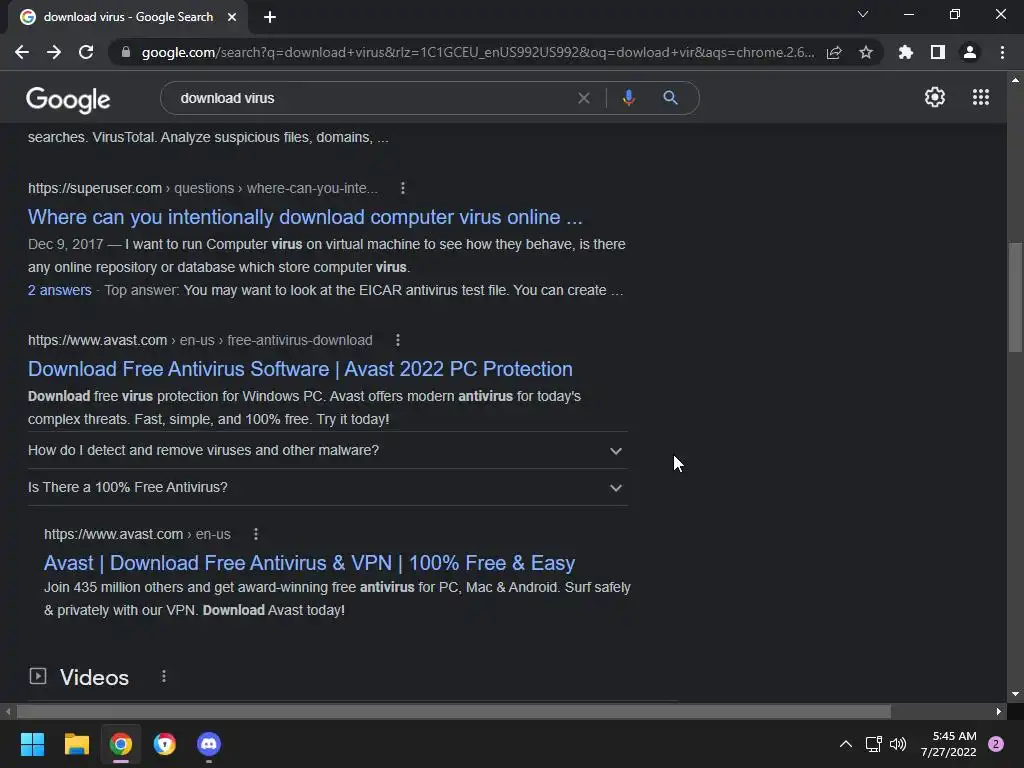Open a new tab
Image resolution: width=1024 pixels, height=768 pixels.
(x=270, y=17)
